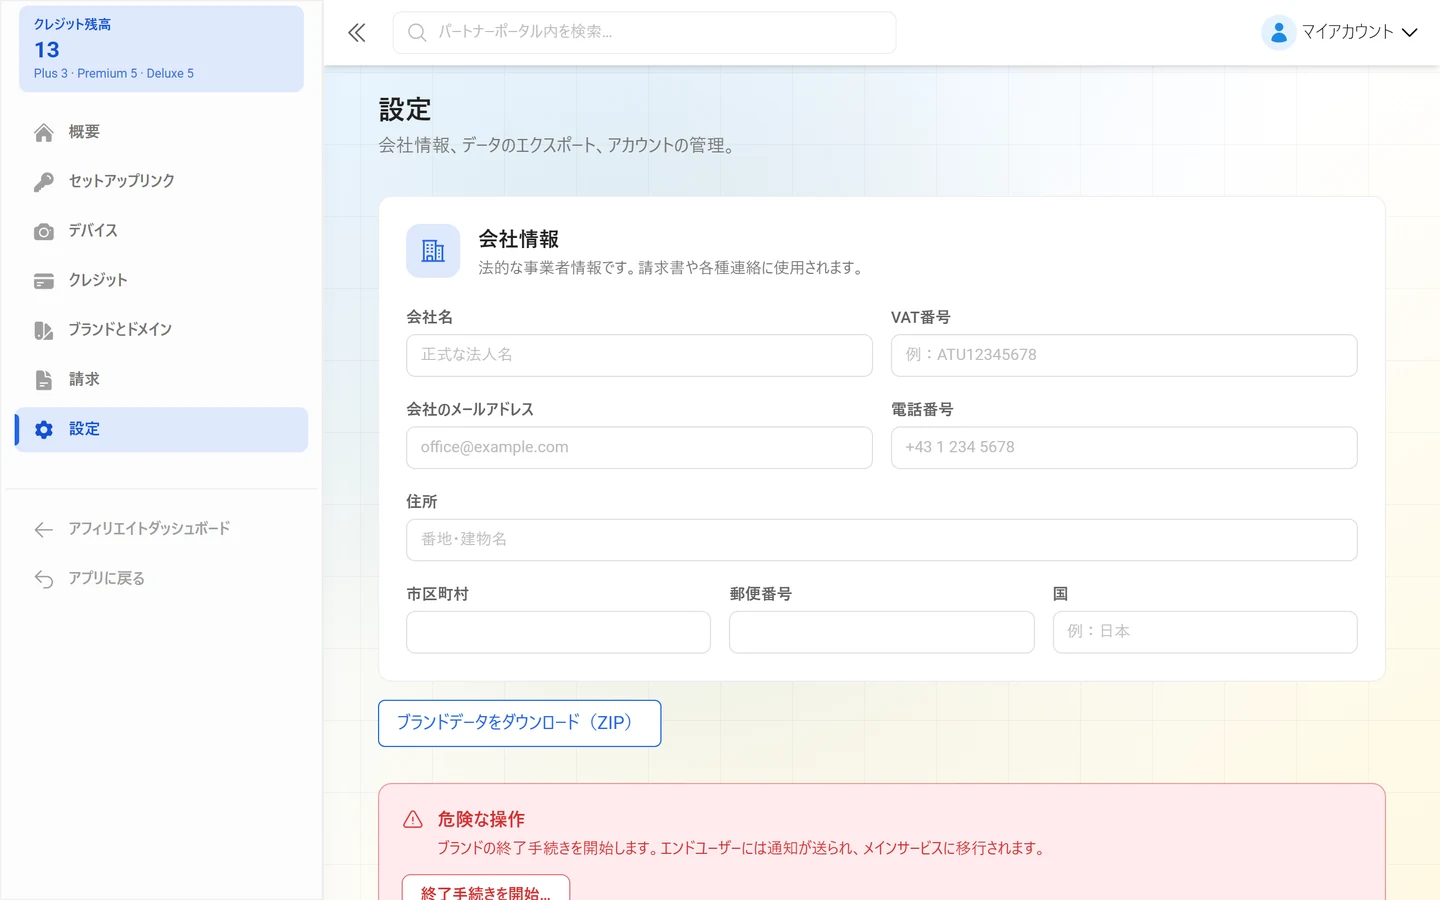
Task: Click the 電話番号 input field
Action: (x=1124, y=448)
